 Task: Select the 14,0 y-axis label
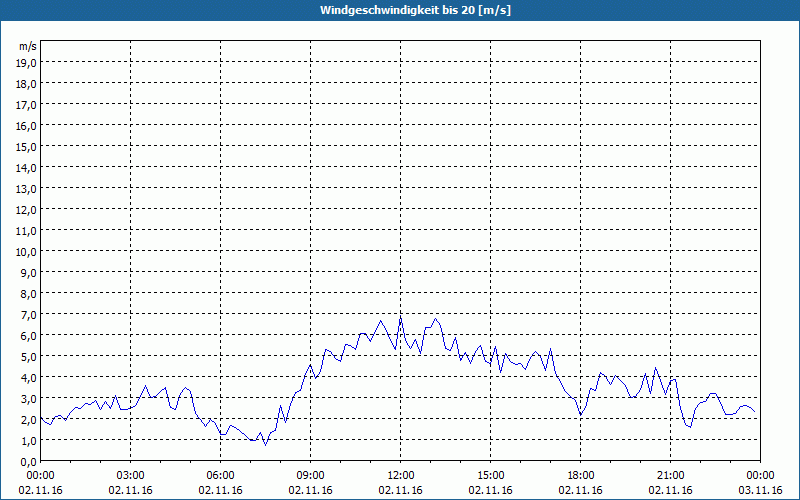(x=27, y=168)
